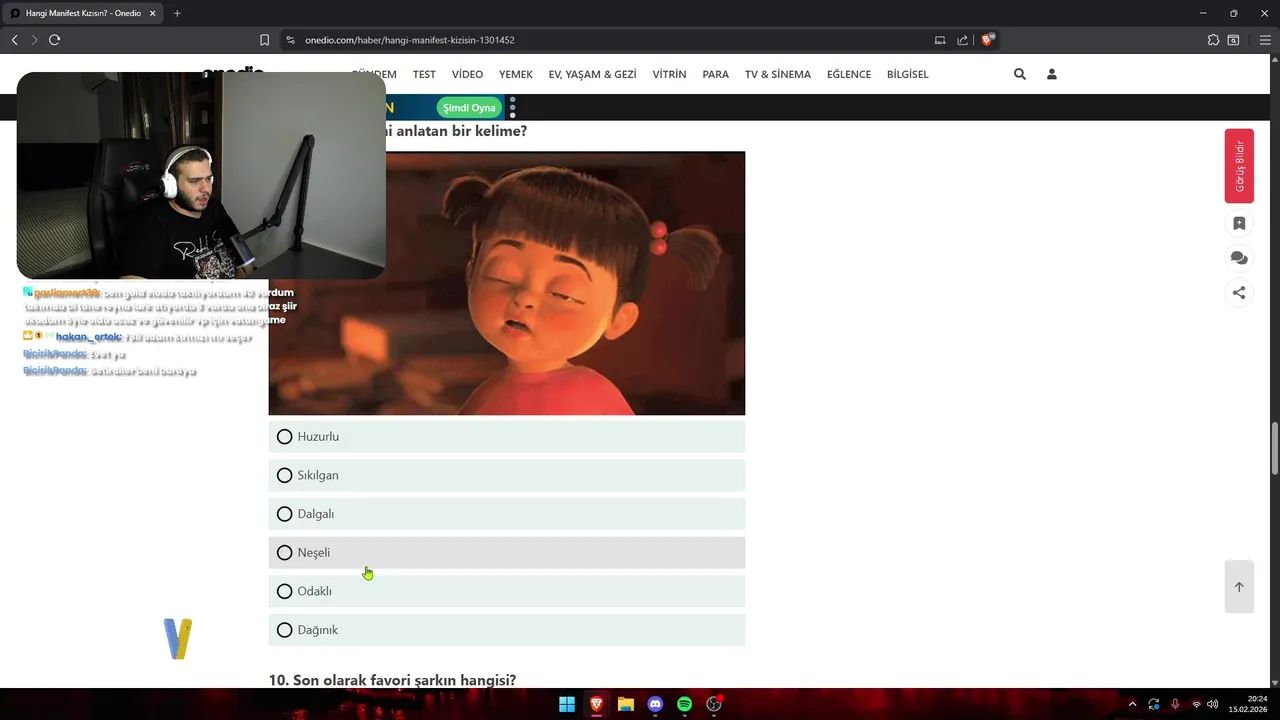Open the BİLGİSEL menu item

point(907,74)
